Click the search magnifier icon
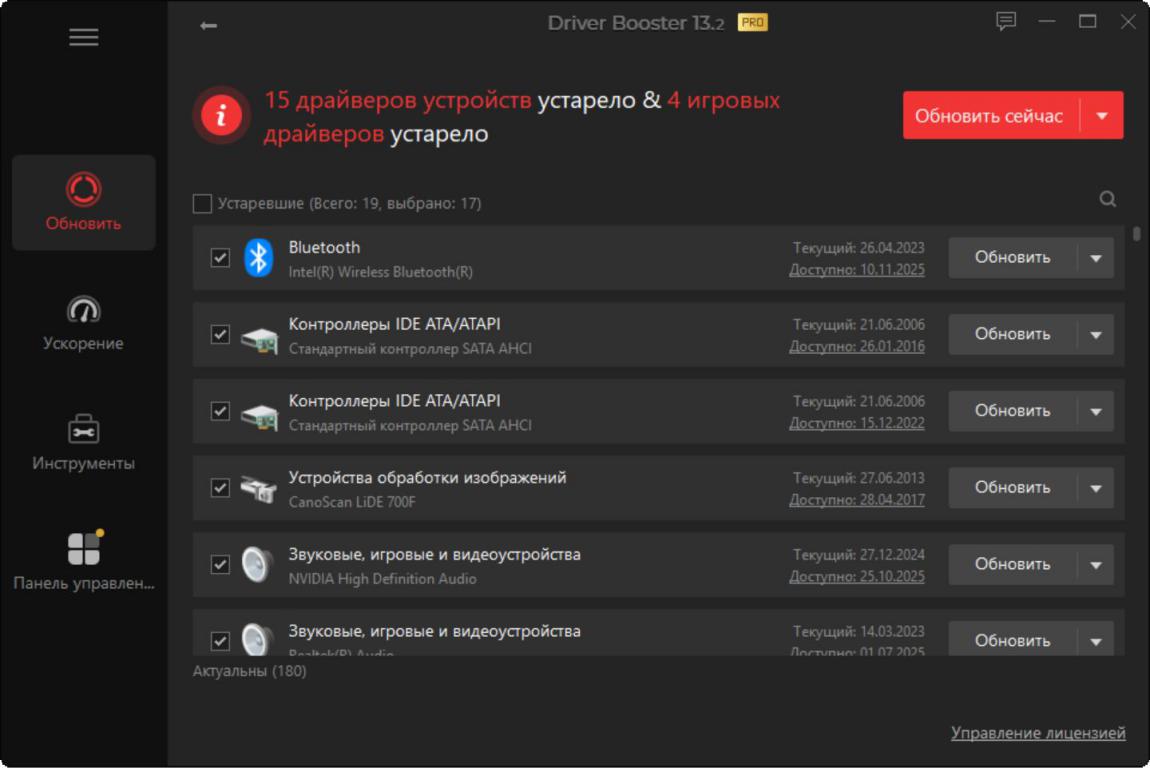 click(x=1107, y=199)
